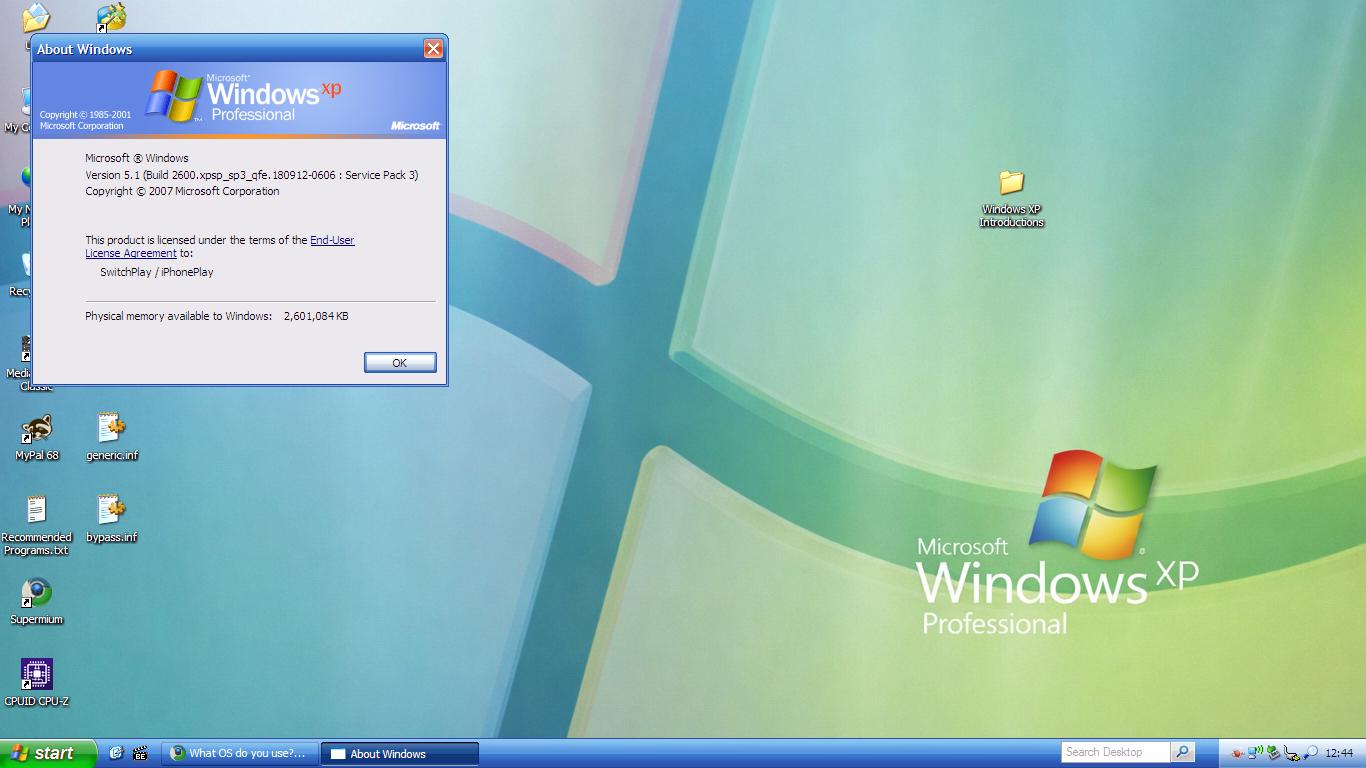The width and height of the screenshot is (1366, 768).
Task: Click OK in About Windows dialog
Action: [x=400, y=362]
